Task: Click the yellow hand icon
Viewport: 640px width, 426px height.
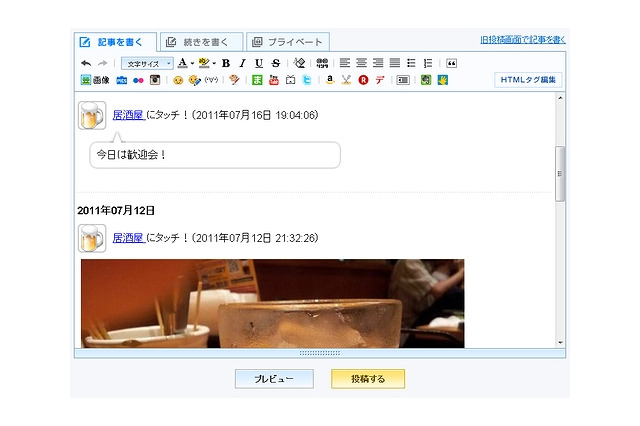Action: [443, 80]
